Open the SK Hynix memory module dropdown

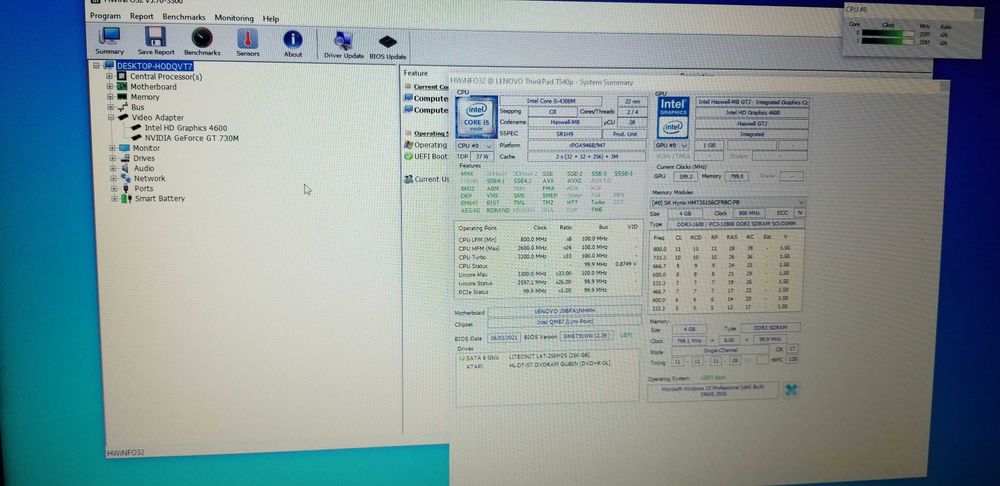[728, 202]
